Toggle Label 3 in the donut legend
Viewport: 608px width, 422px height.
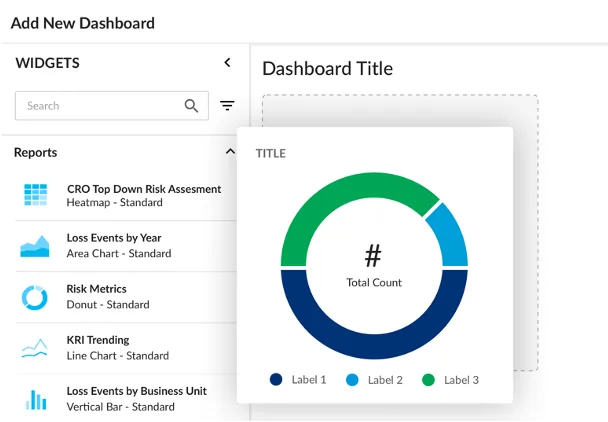(450, 380)
